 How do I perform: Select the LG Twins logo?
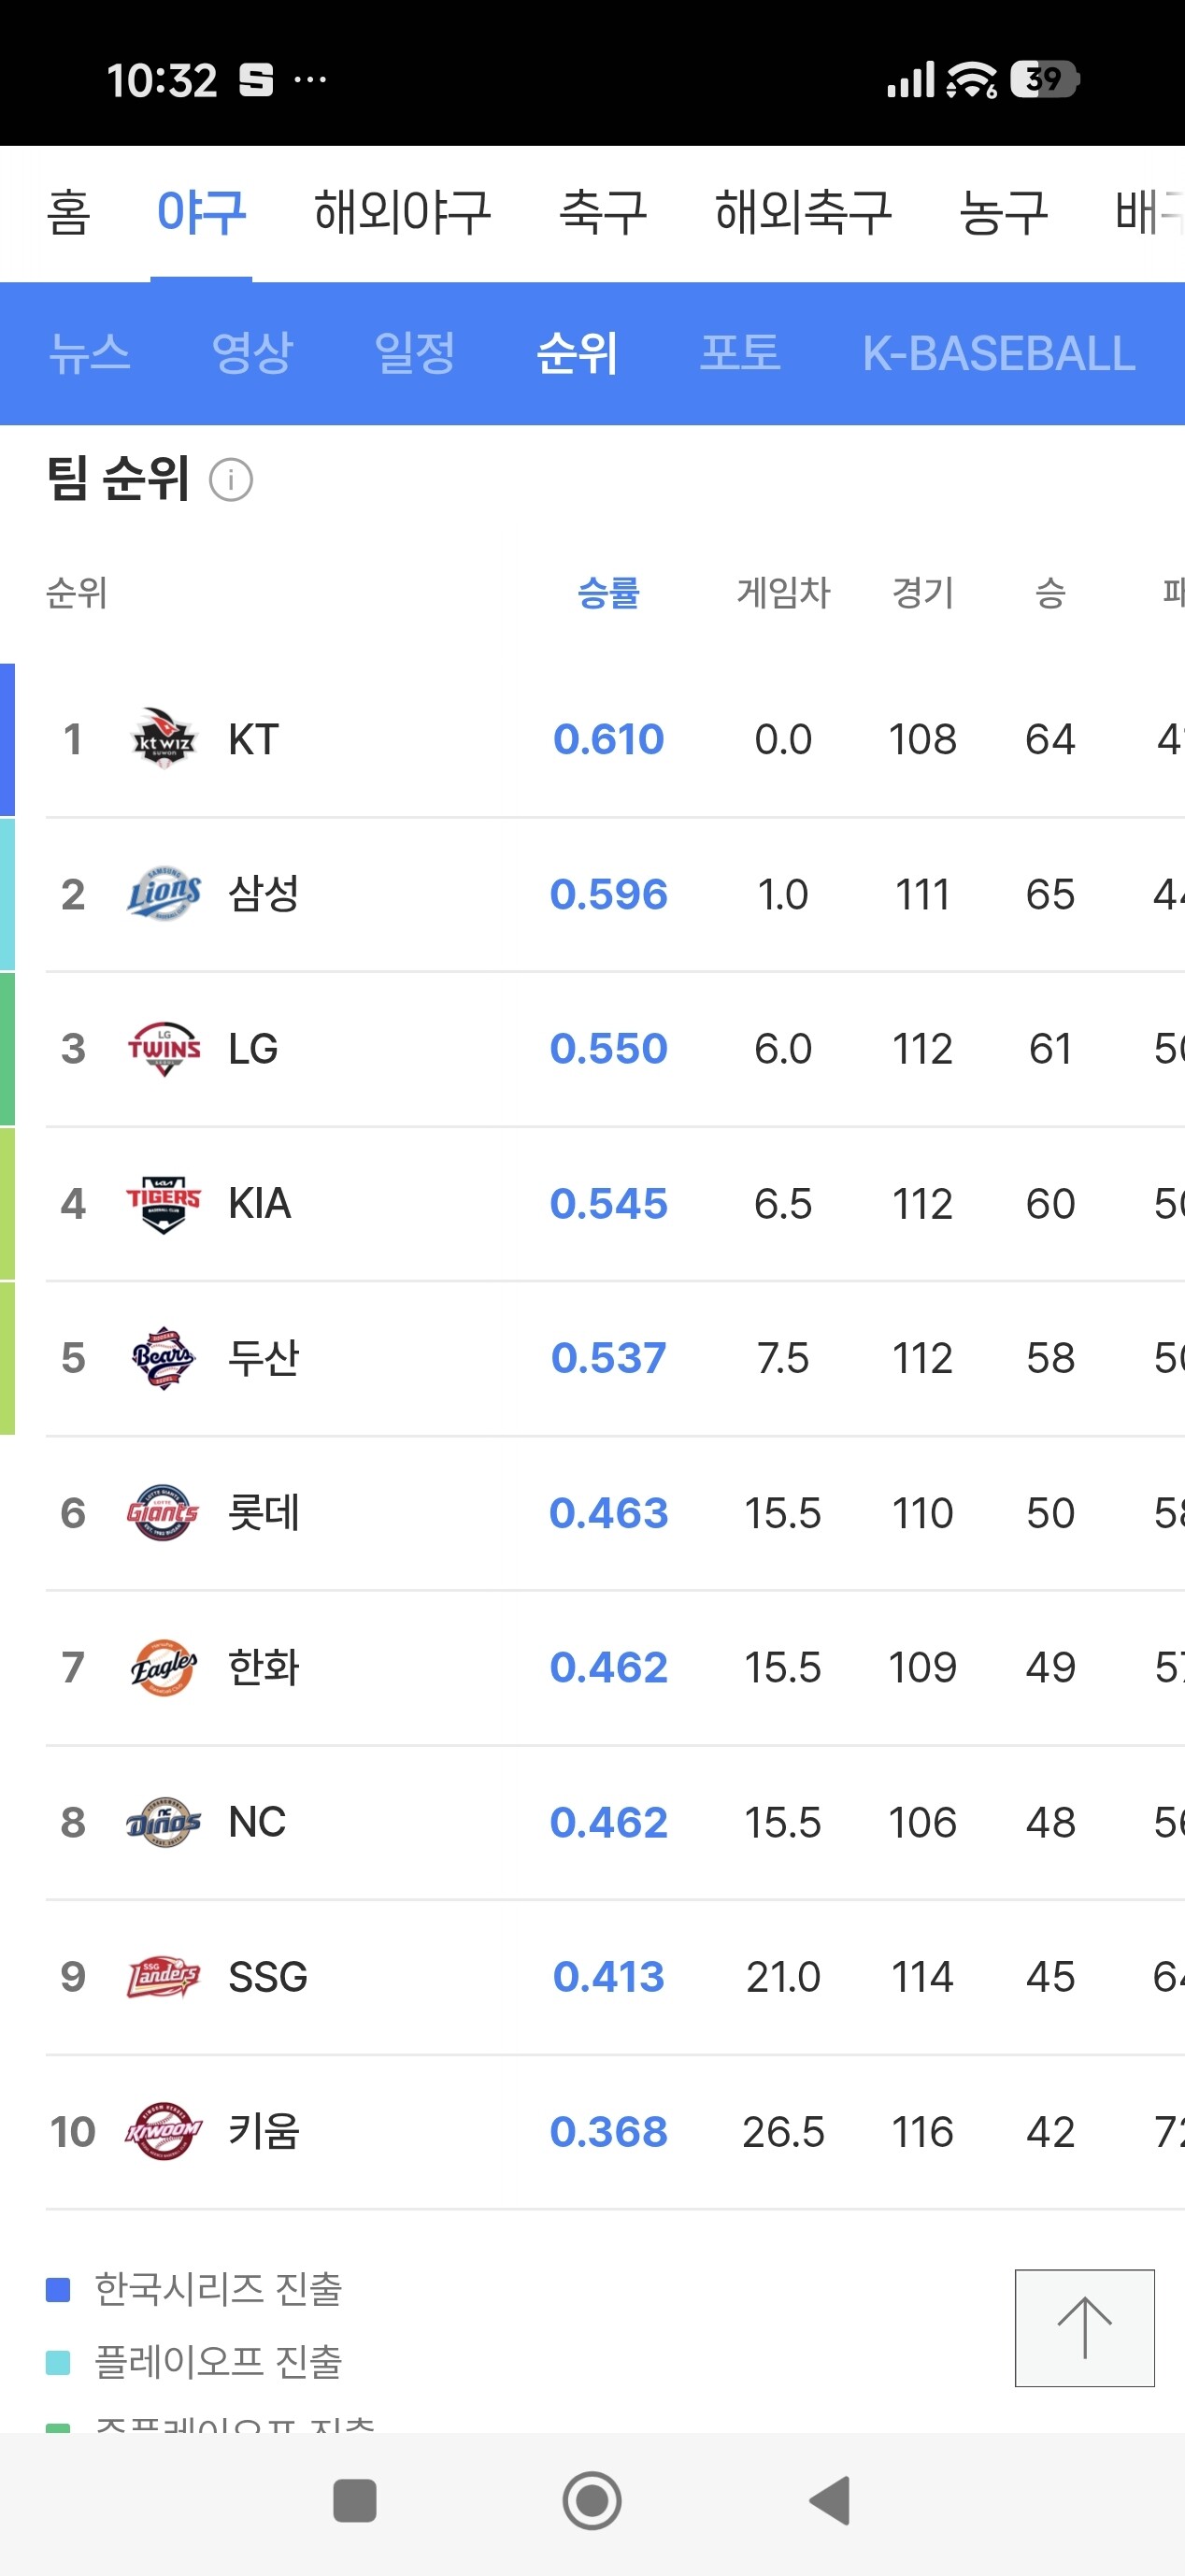(x=164, y=1048)
